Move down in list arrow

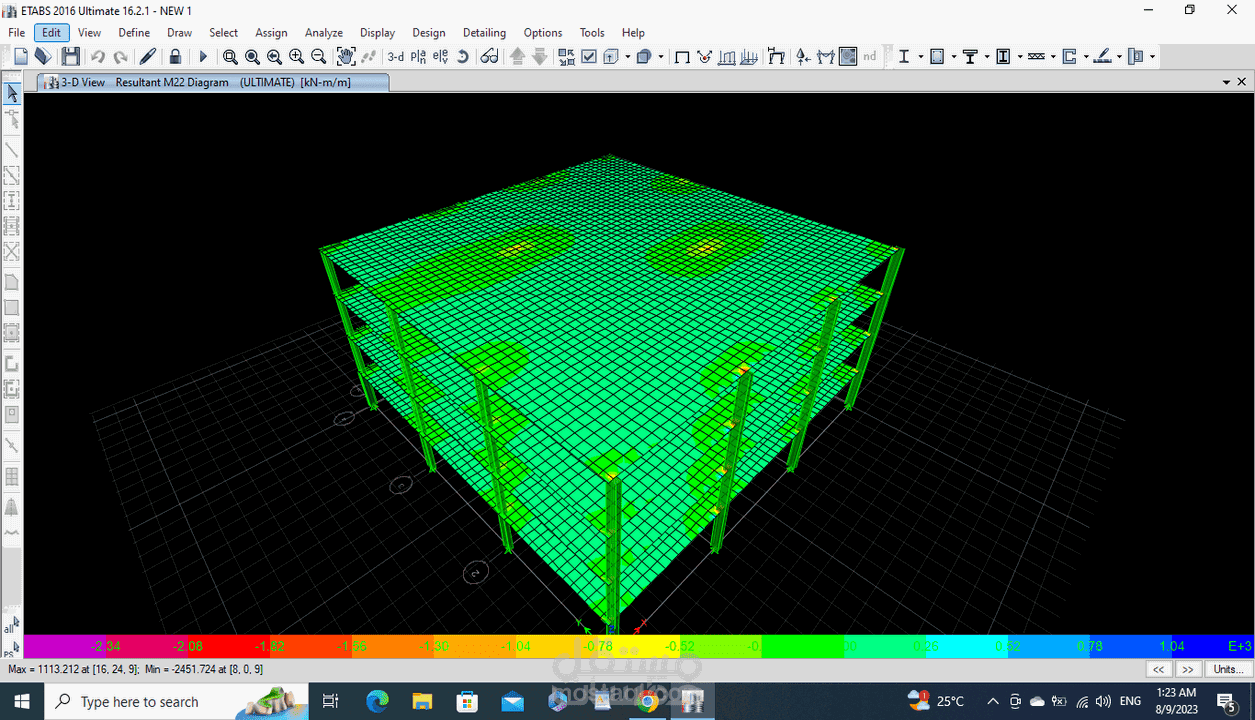click(x=539, y=57)
